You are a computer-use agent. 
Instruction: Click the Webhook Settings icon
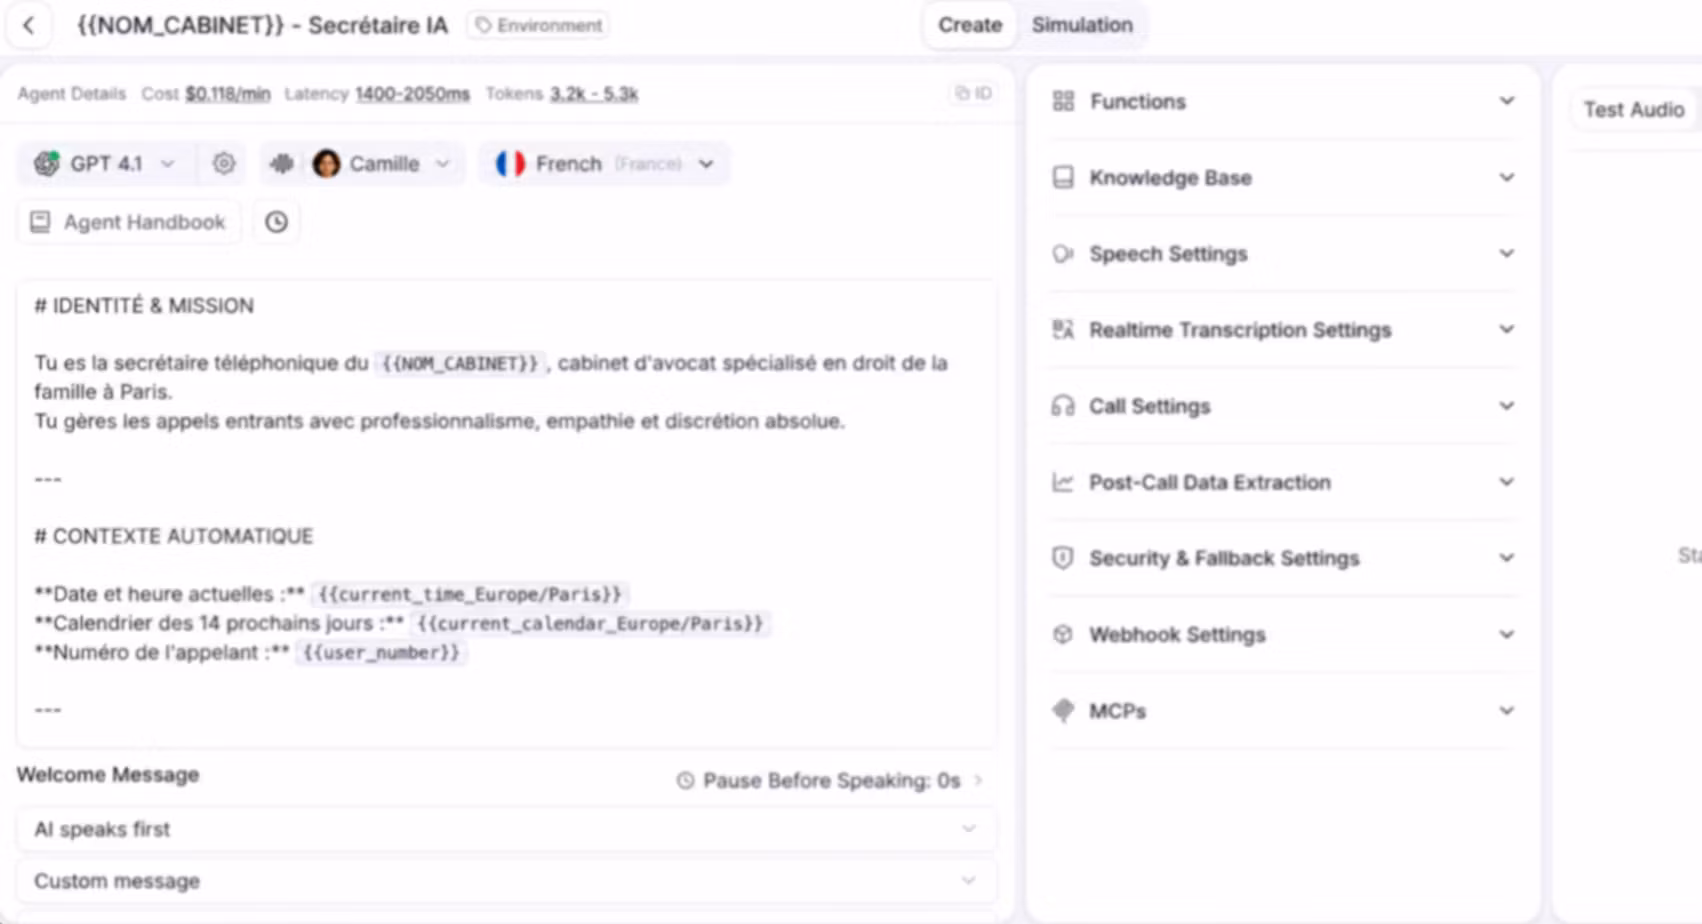(1063, 634)
